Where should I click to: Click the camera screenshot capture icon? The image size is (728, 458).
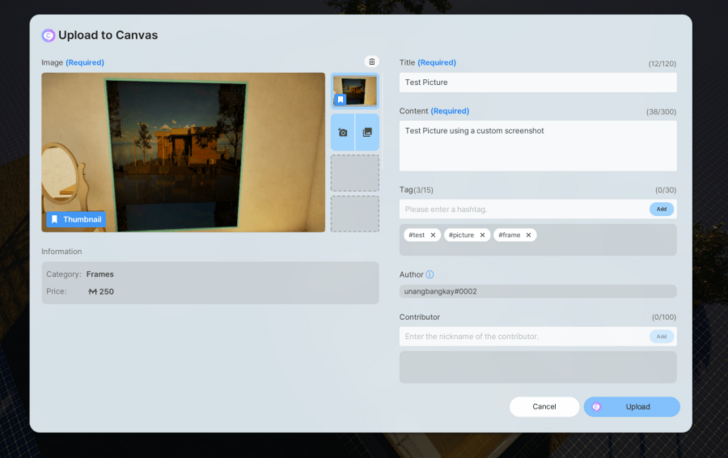343,132
